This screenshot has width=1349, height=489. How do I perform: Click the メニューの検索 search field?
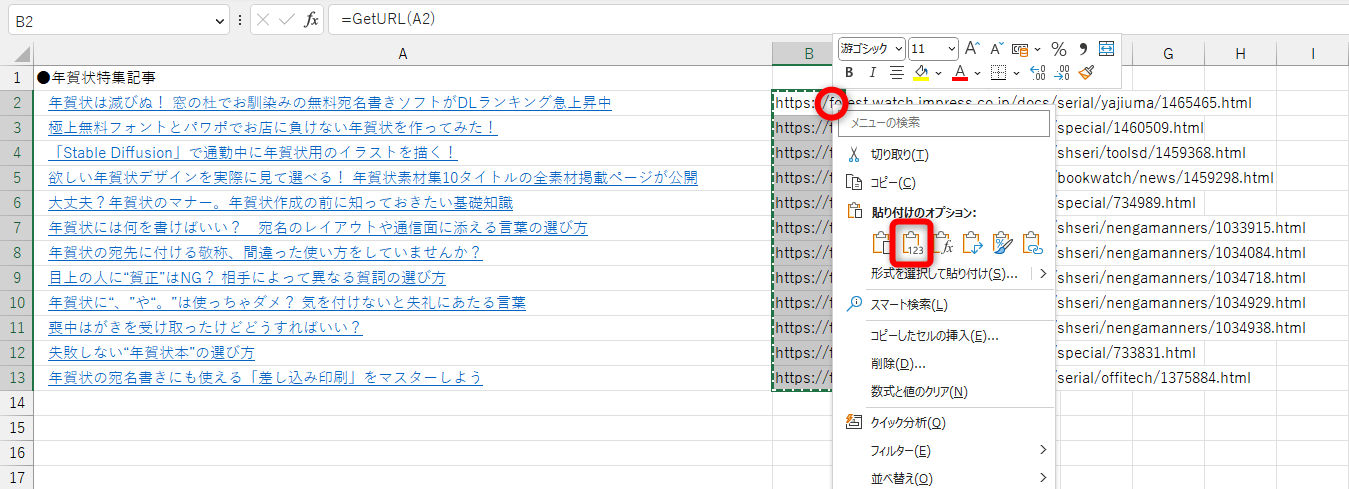point(943,122)
